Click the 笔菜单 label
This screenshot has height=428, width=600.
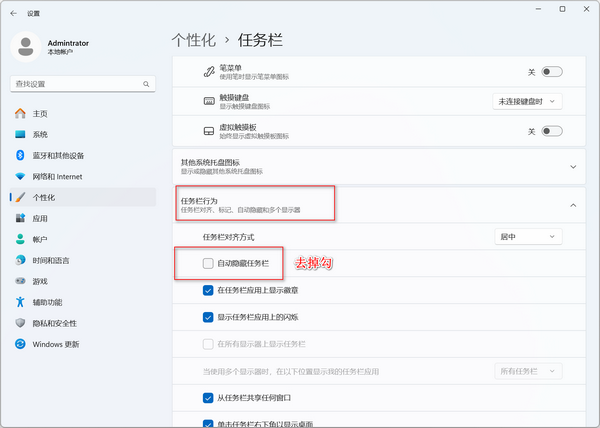click(230, 68)
